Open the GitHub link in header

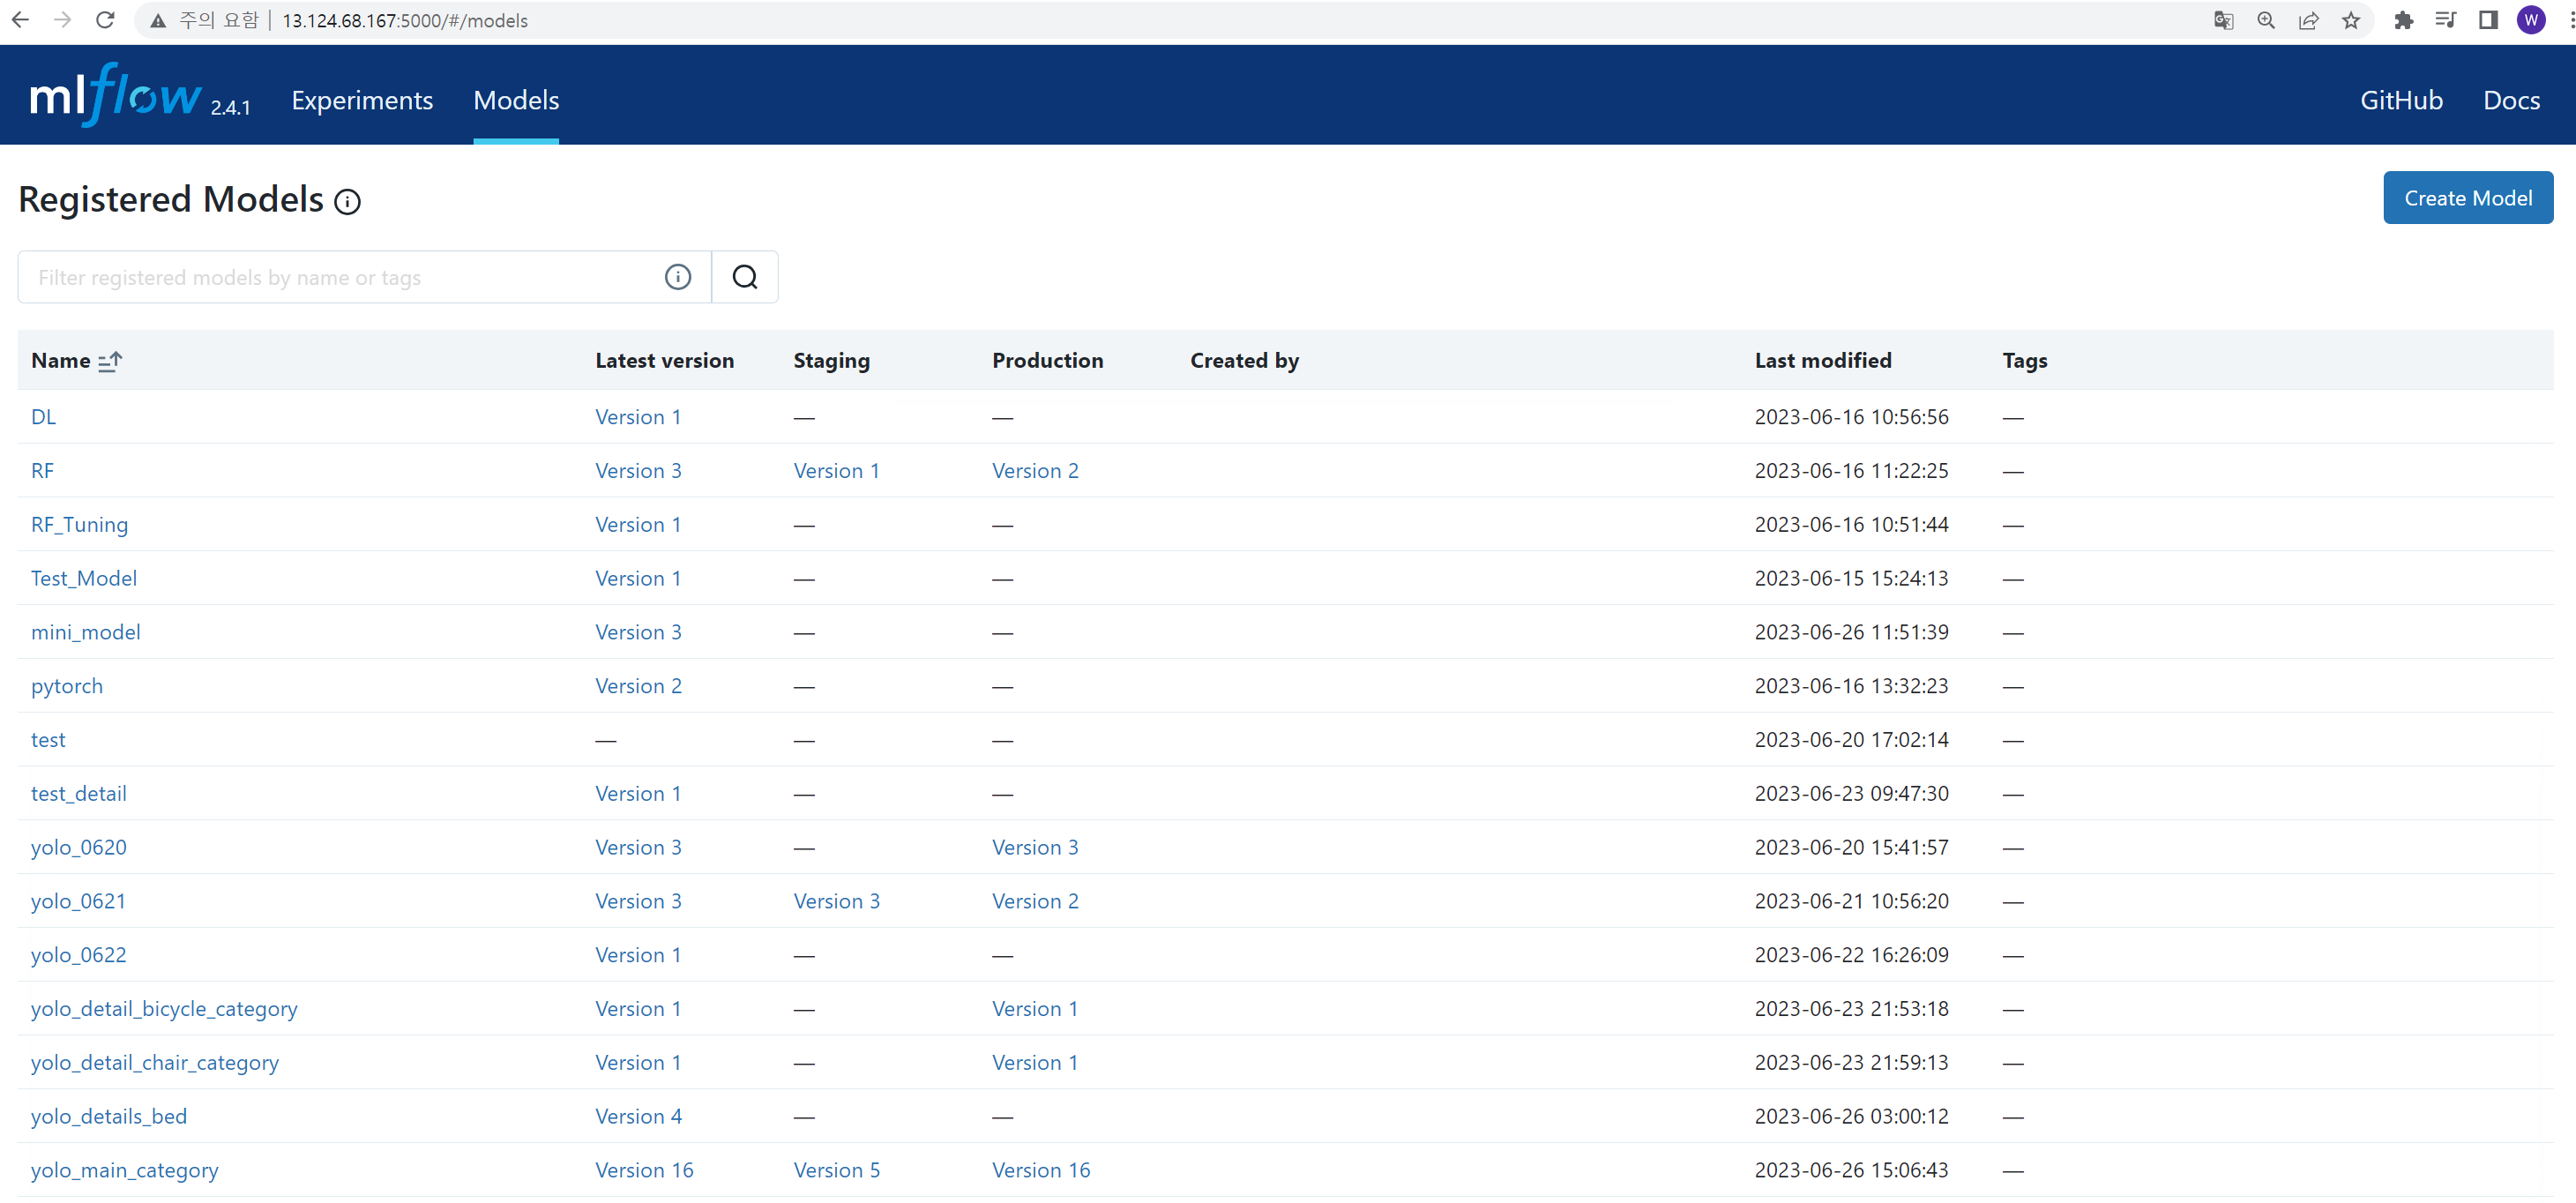click(x=2400, y=100)
